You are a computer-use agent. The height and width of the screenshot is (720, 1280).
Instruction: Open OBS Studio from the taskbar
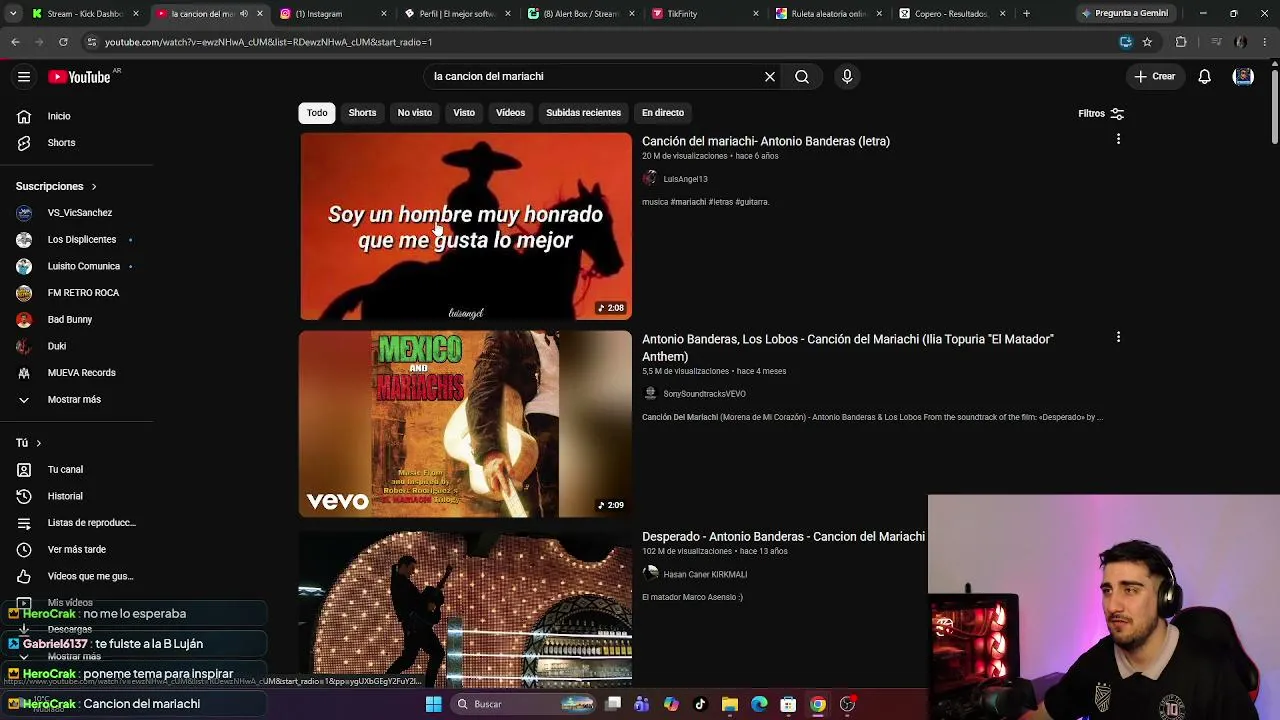pyautogui.click(x=847, y=704)
